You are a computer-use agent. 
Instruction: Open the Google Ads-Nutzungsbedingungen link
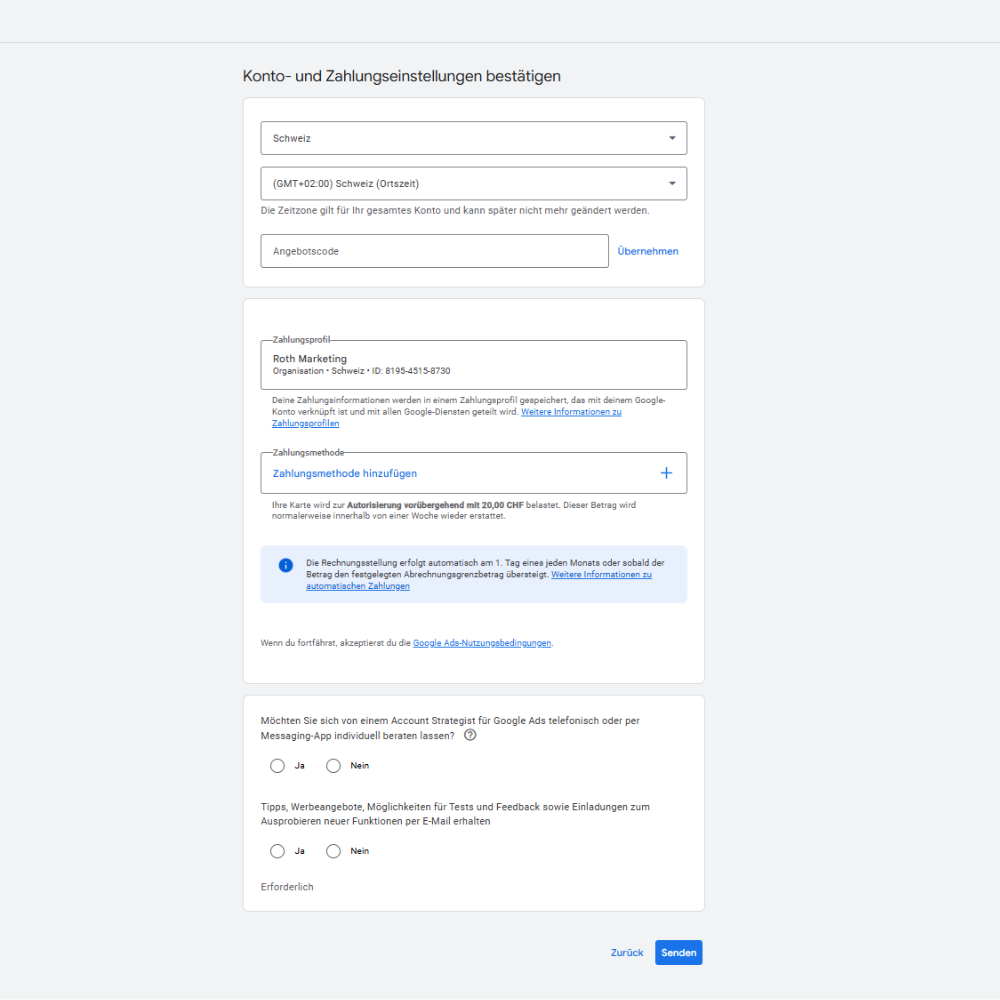(x=482, y=643)
